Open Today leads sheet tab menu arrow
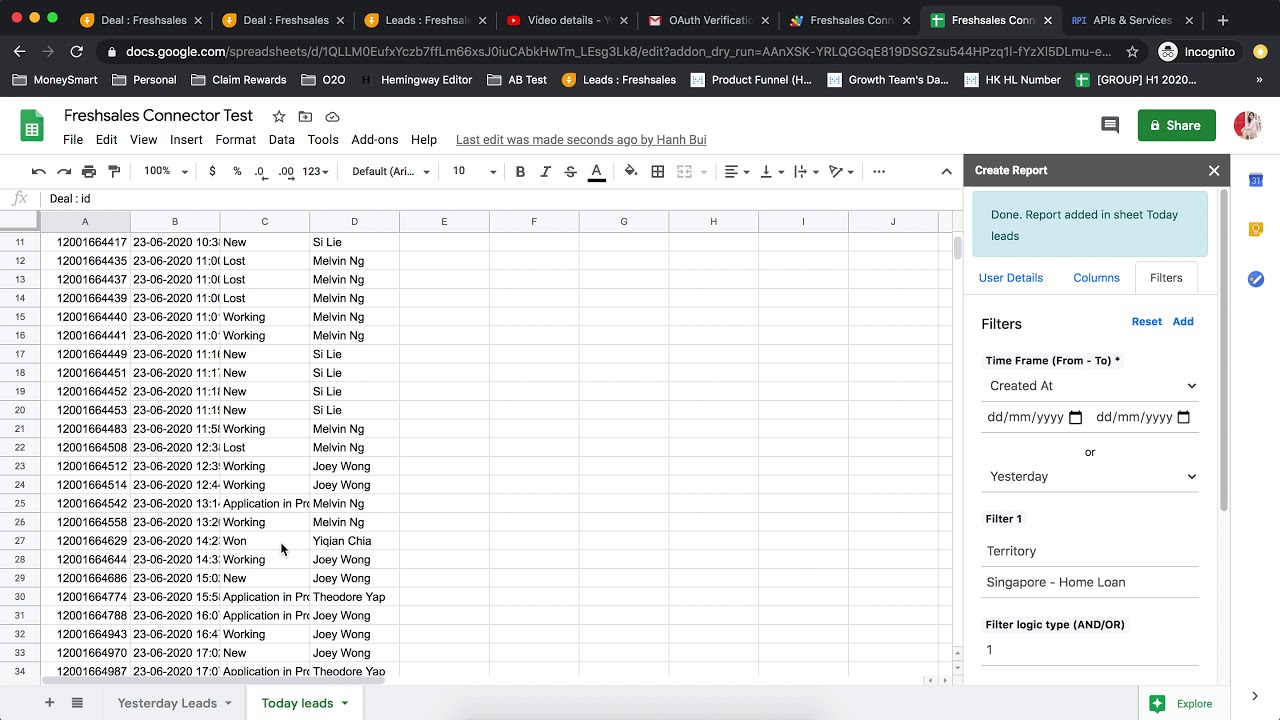1280x720 pixels. point(345,703)
